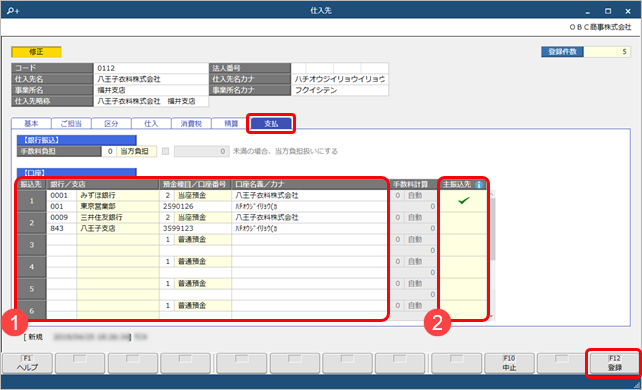Switch to the 区分 tab
Screen dimensions: 642x390
111,124
